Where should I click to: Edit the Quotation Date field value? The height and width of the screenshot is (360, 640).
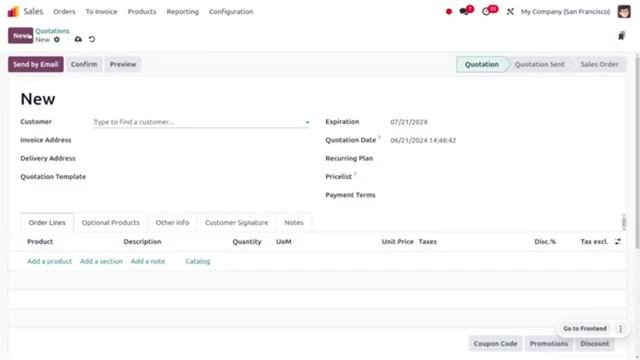(x=423, y=140)
